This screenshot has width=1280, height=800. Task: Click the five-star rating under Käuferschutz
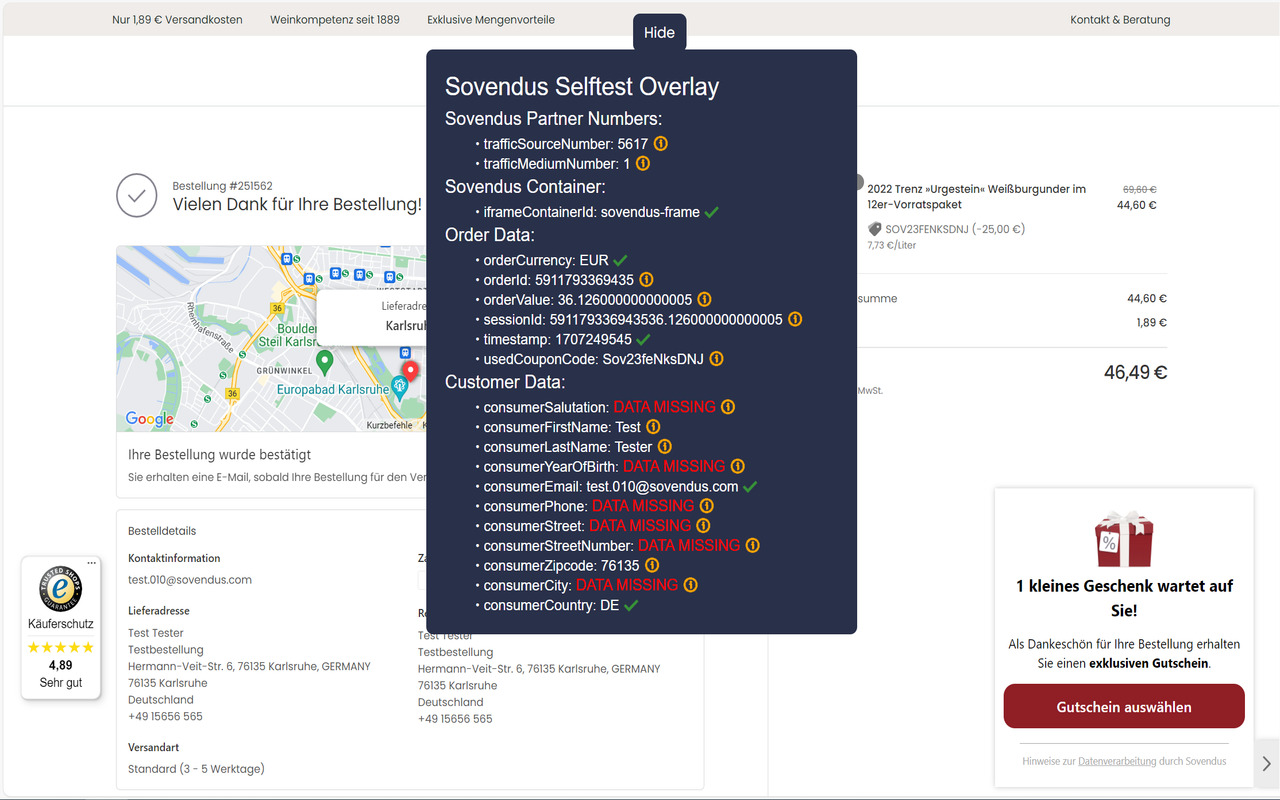point(61,646)
